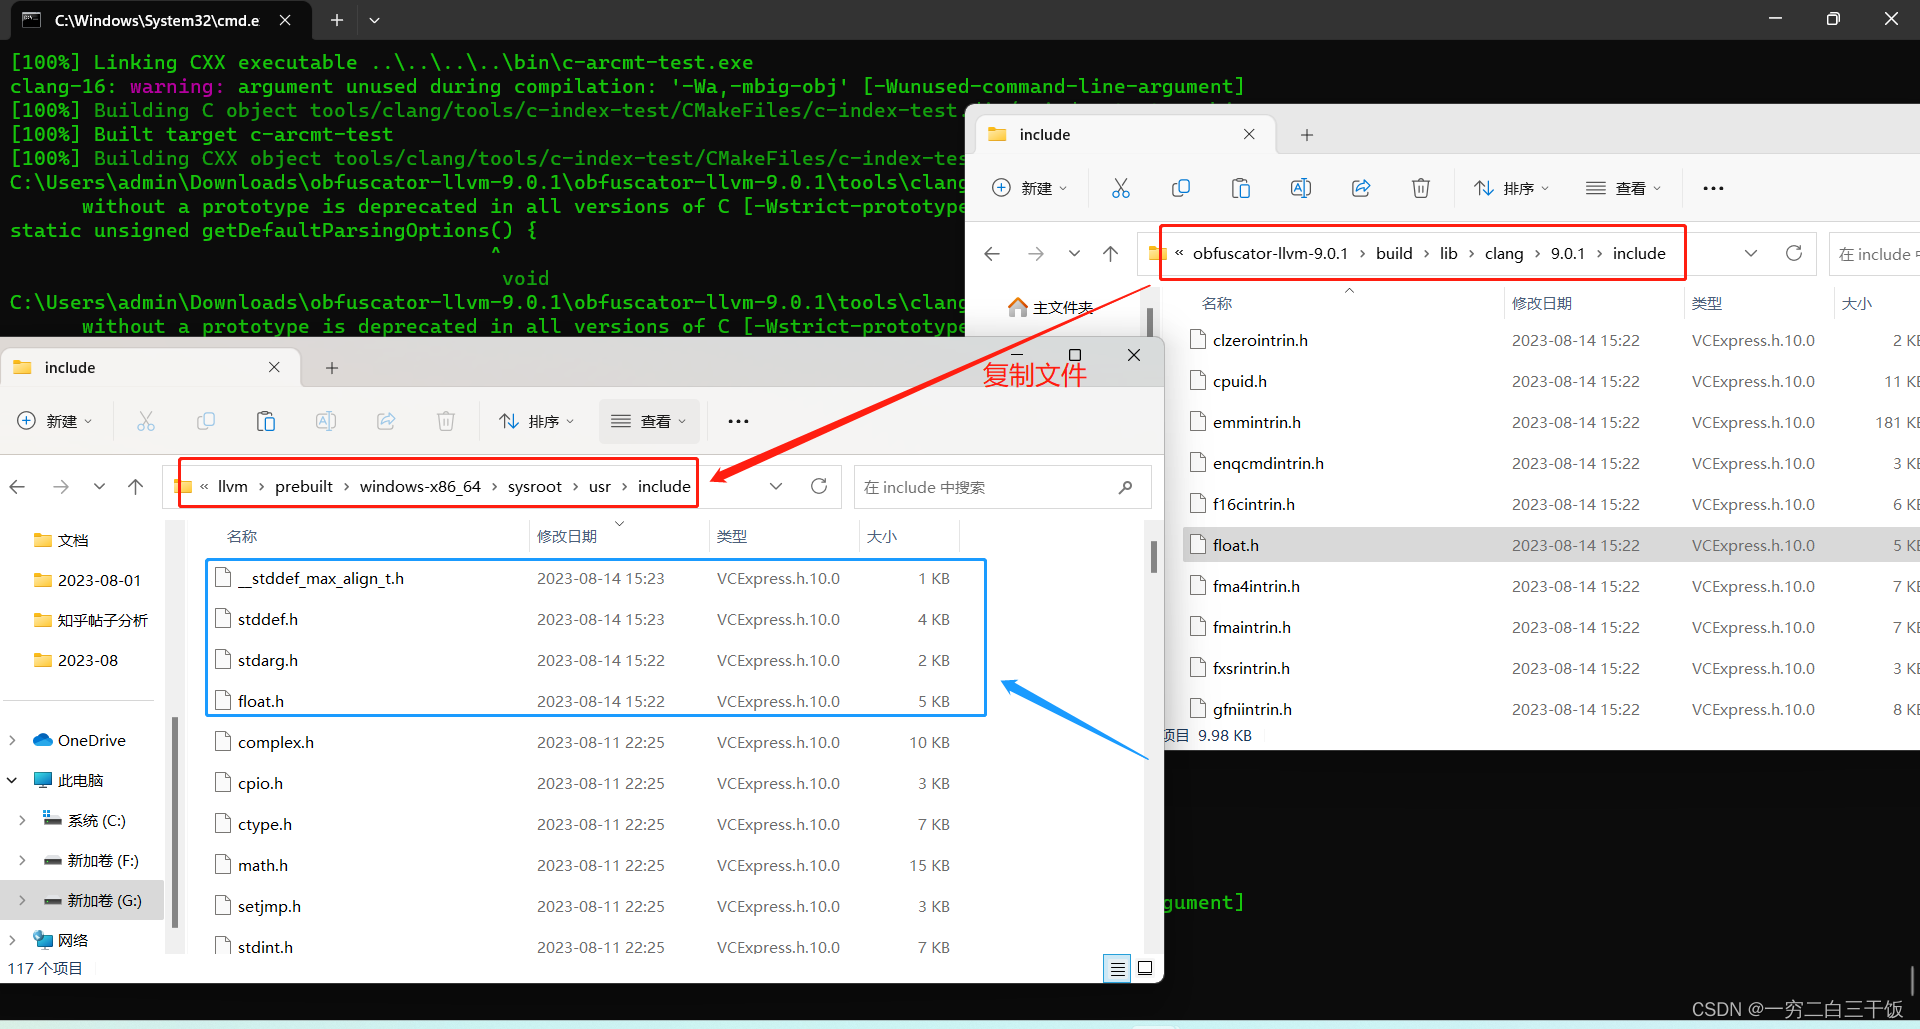Click the 在 include 中搜索 search box
This screenshot has width=1920, height=1029.
pyautogui.click(x=1000, y=486)
